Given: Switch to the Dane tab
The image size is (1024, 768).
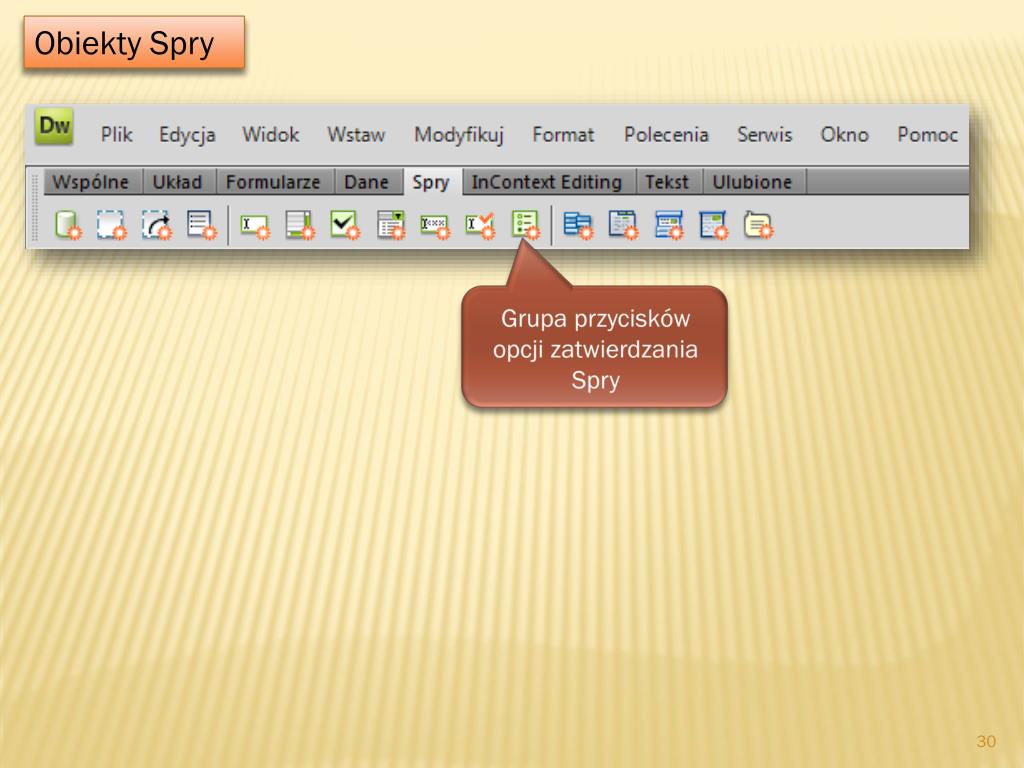Looking at the screenshot, I should (x=367, y=182).
